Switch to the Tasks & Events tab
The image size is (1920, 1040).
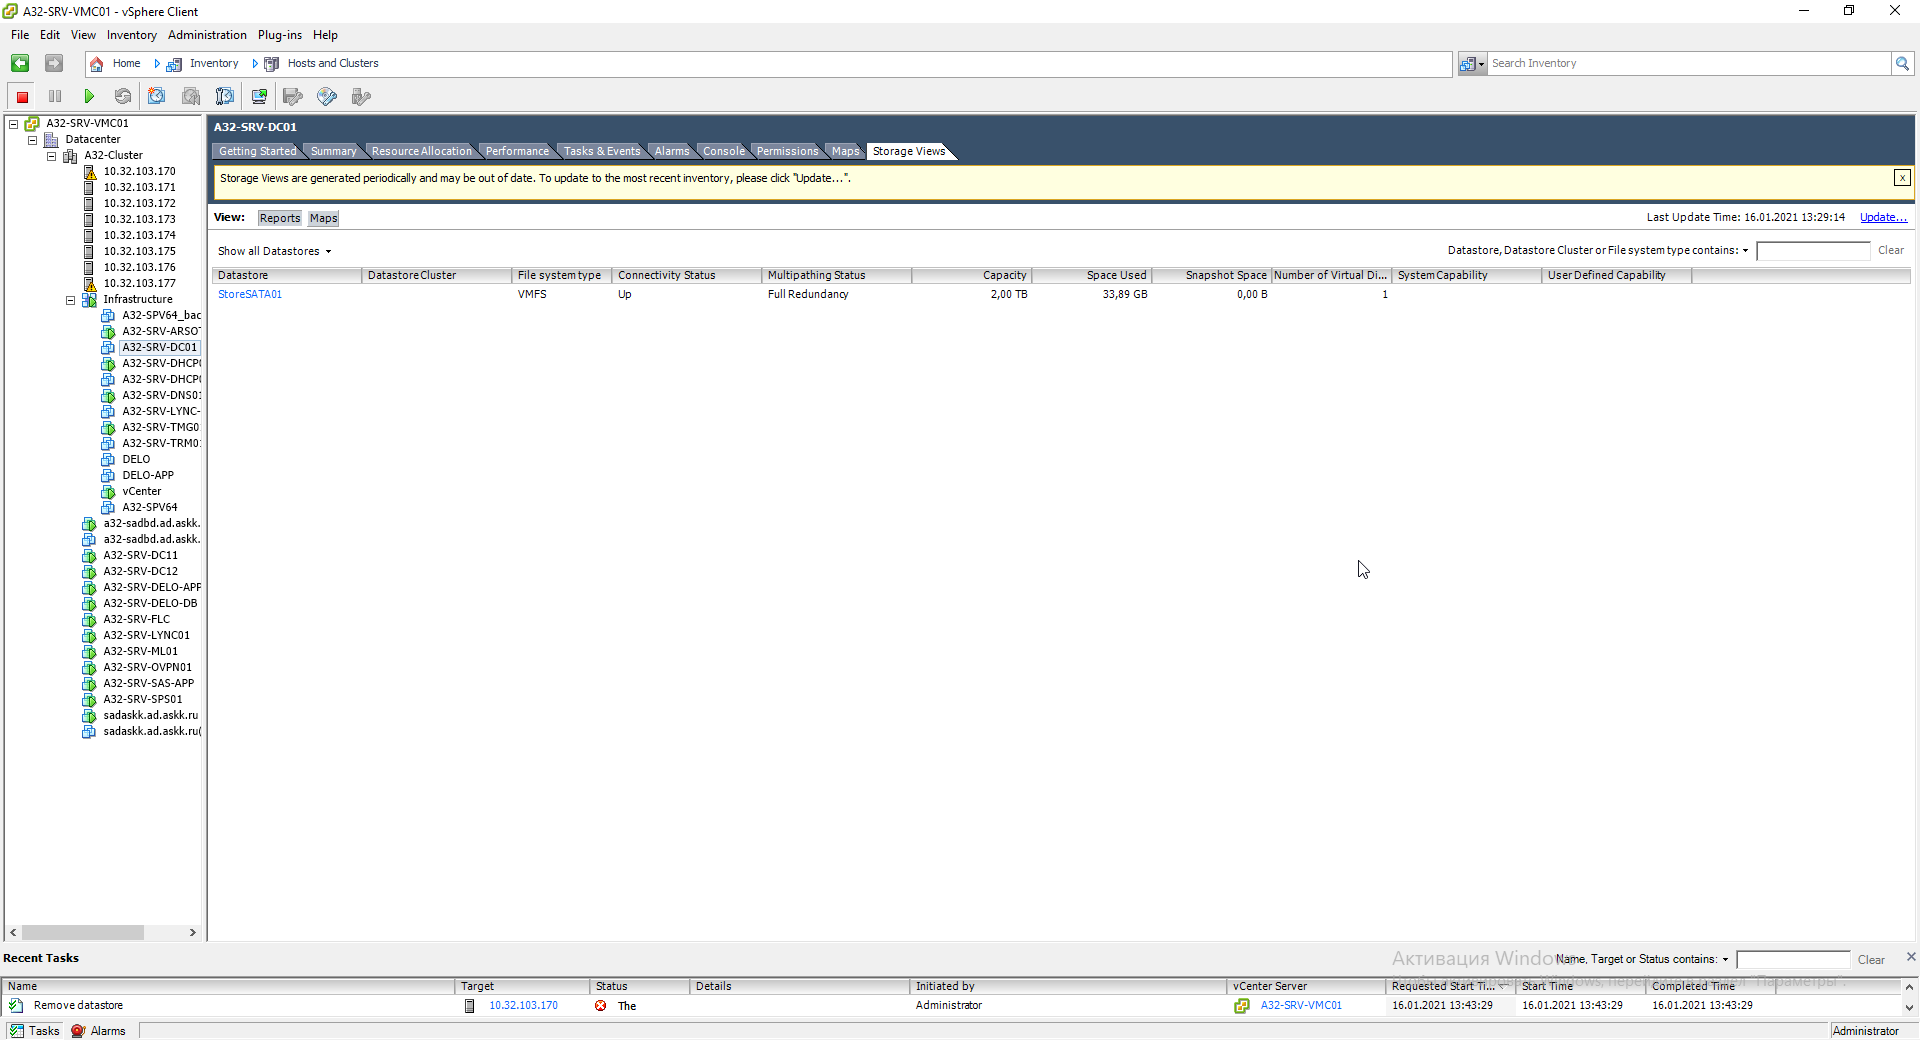(601, 152)
